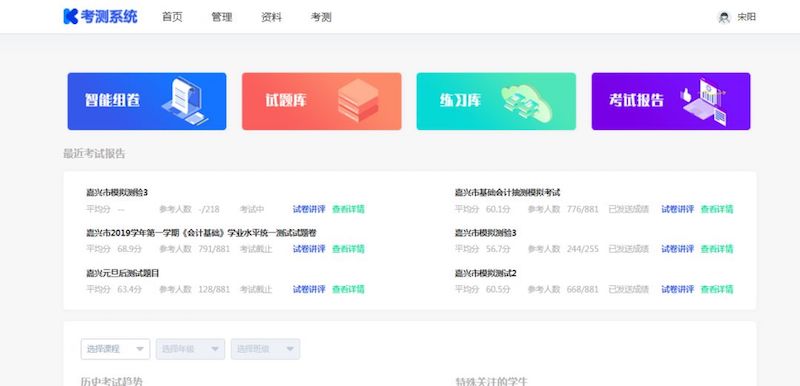Open 嘉兴市模拟测验3 exam with 244/255 participants
This screenshot has width=800, height=386.
point(486,233)
